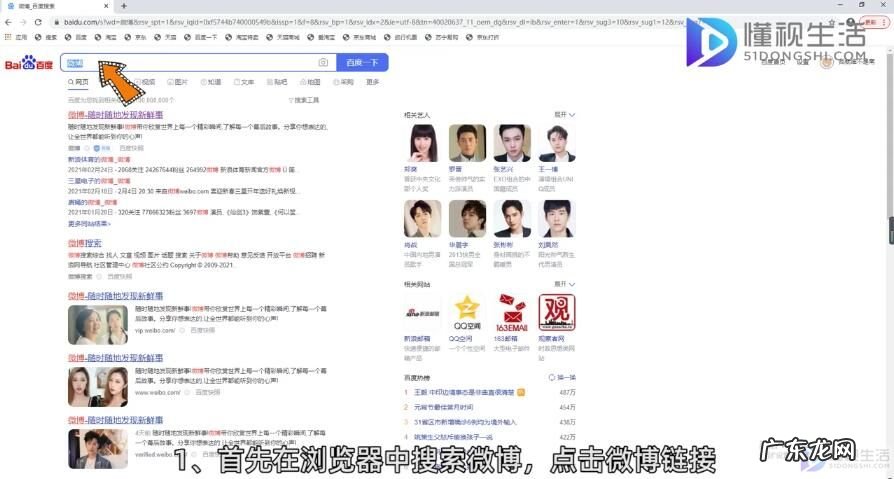Close the 微博_百度搜索 browser tab
894x479 pixels.
pos(107,6)
